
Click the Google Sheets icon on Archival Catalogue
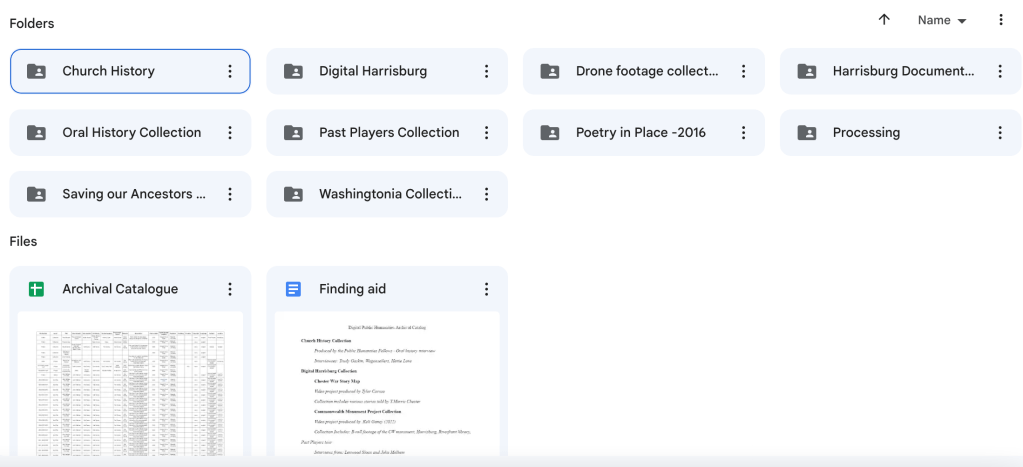point(36,289)
